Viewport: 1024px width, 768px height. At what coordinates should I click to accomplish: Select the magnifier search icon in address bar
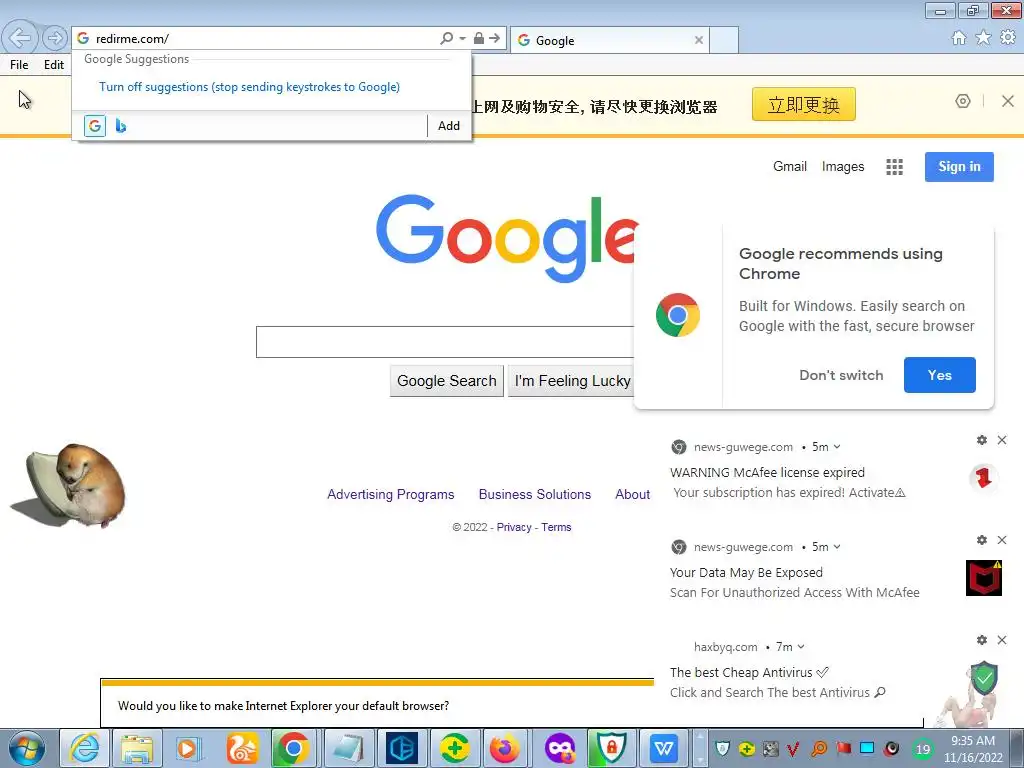coord(446,39)
